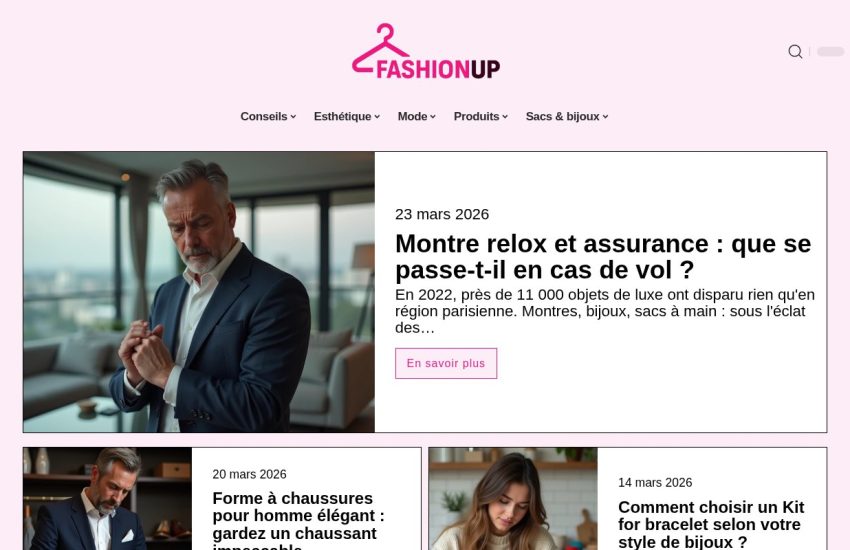The height and width of the screenshot is (550, 850).
Task: Open the Sacs & bijoux chevron
Action: coord(606,117)
